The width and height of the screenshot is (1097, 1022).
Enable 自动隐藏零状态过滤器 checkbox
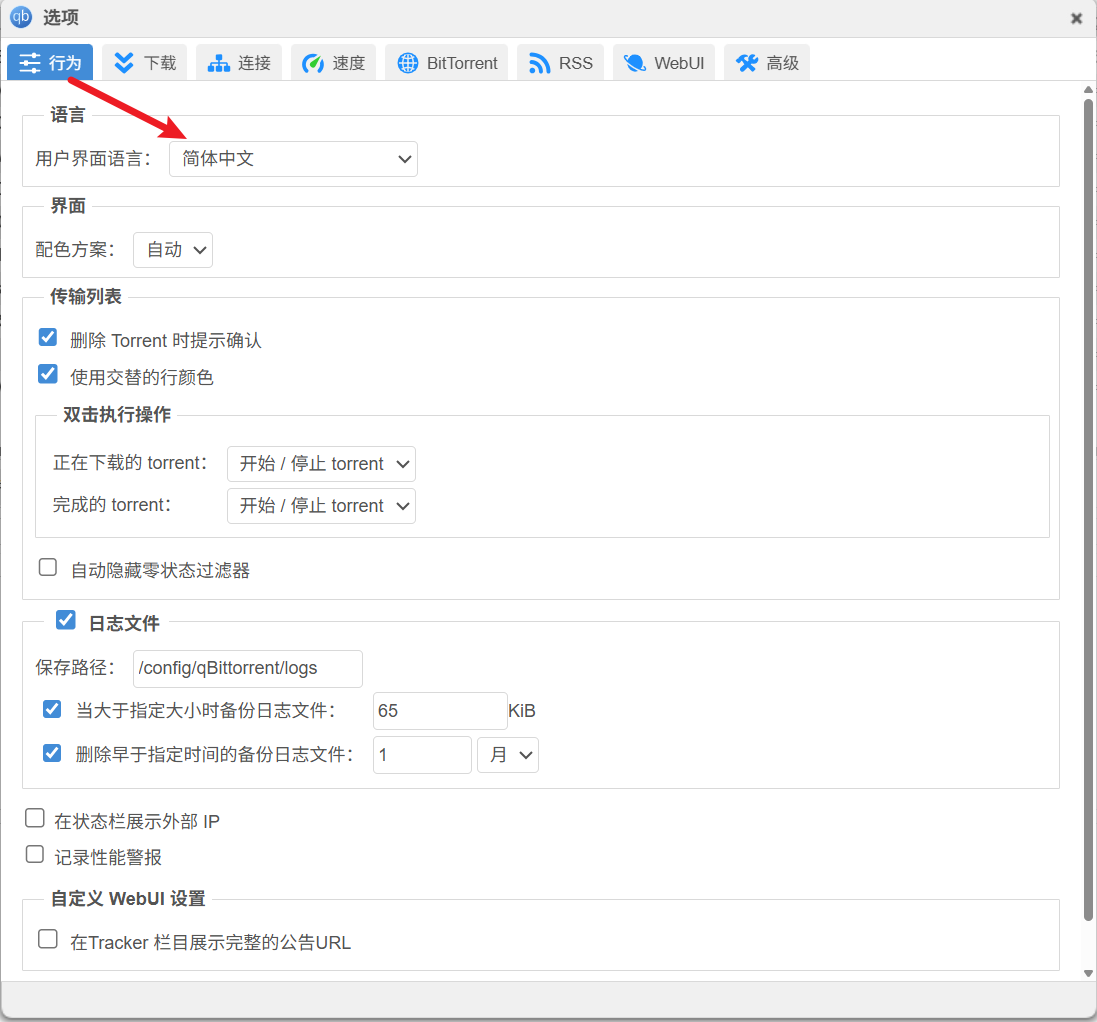(x=48, y=568)
